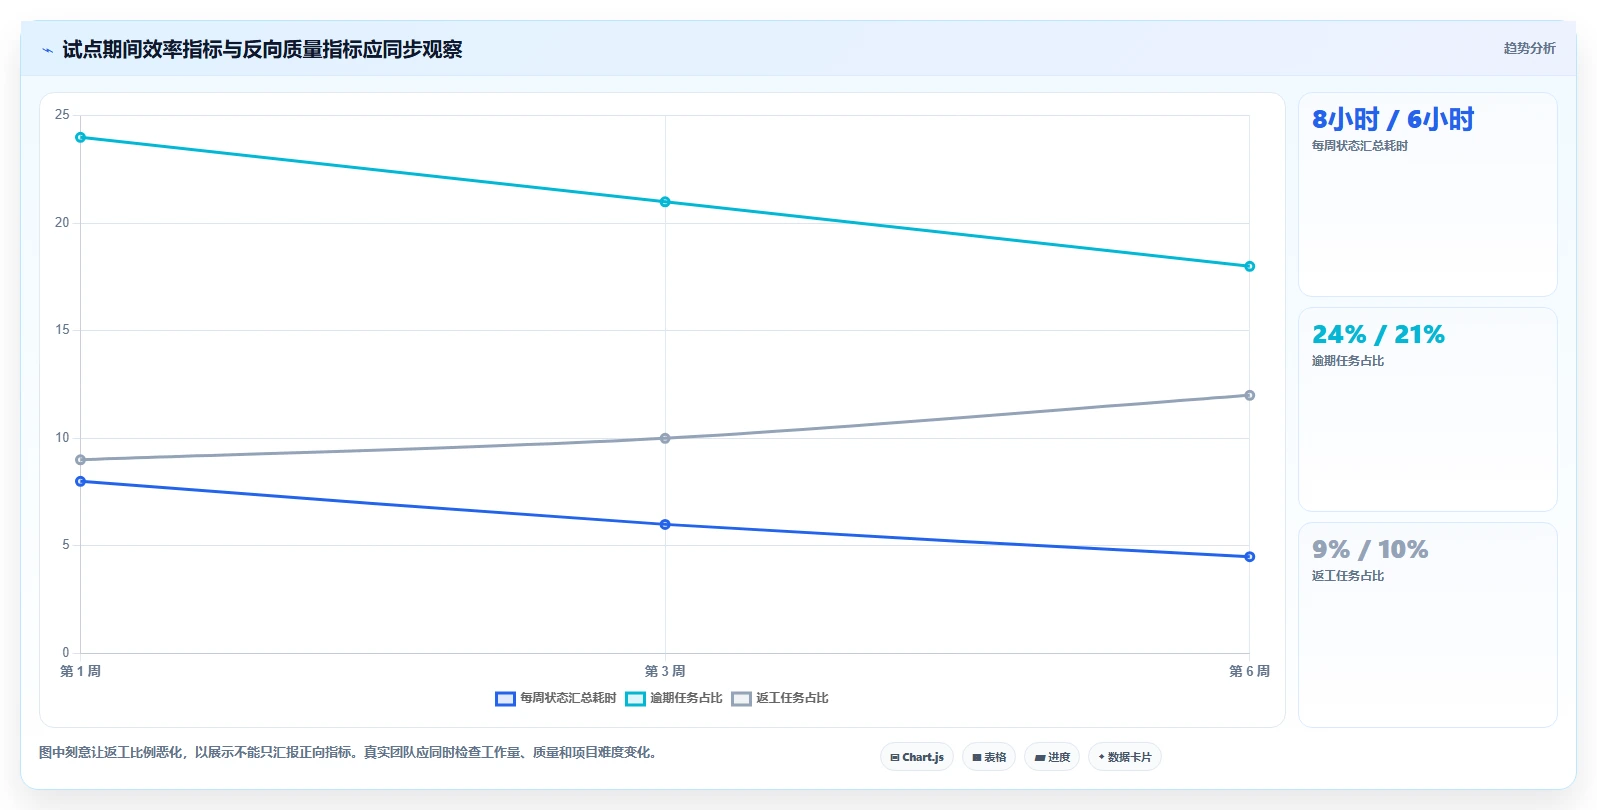
Task: Click the y-axis value 25
Action: click(x=62, y=115)
